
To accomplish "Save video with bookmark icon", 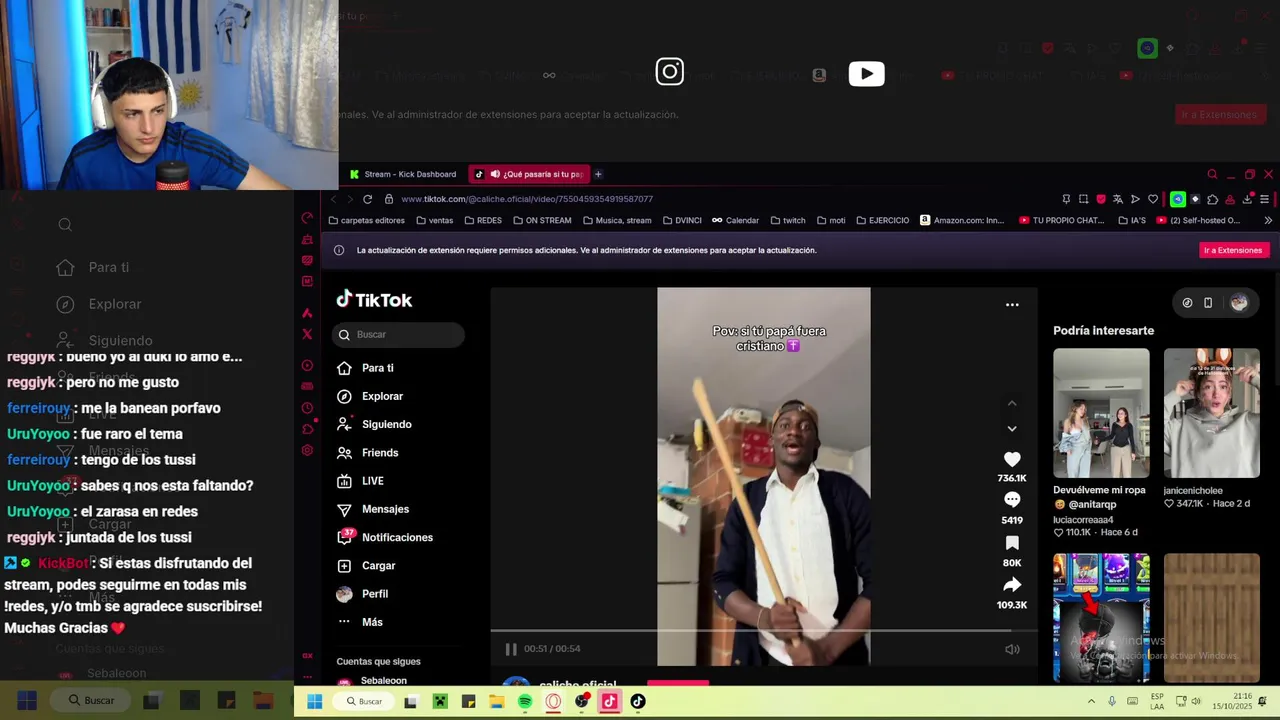I will [x=1012, y=543].
